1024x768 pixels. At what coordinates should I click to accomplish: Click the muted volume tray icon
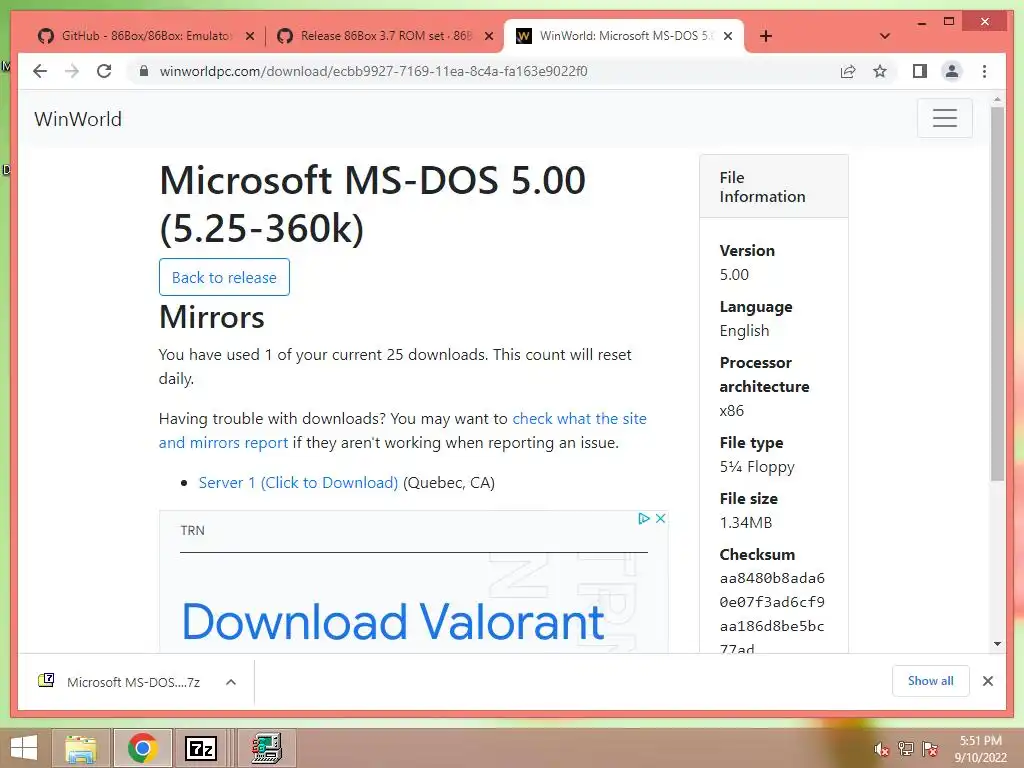point(882,749)
